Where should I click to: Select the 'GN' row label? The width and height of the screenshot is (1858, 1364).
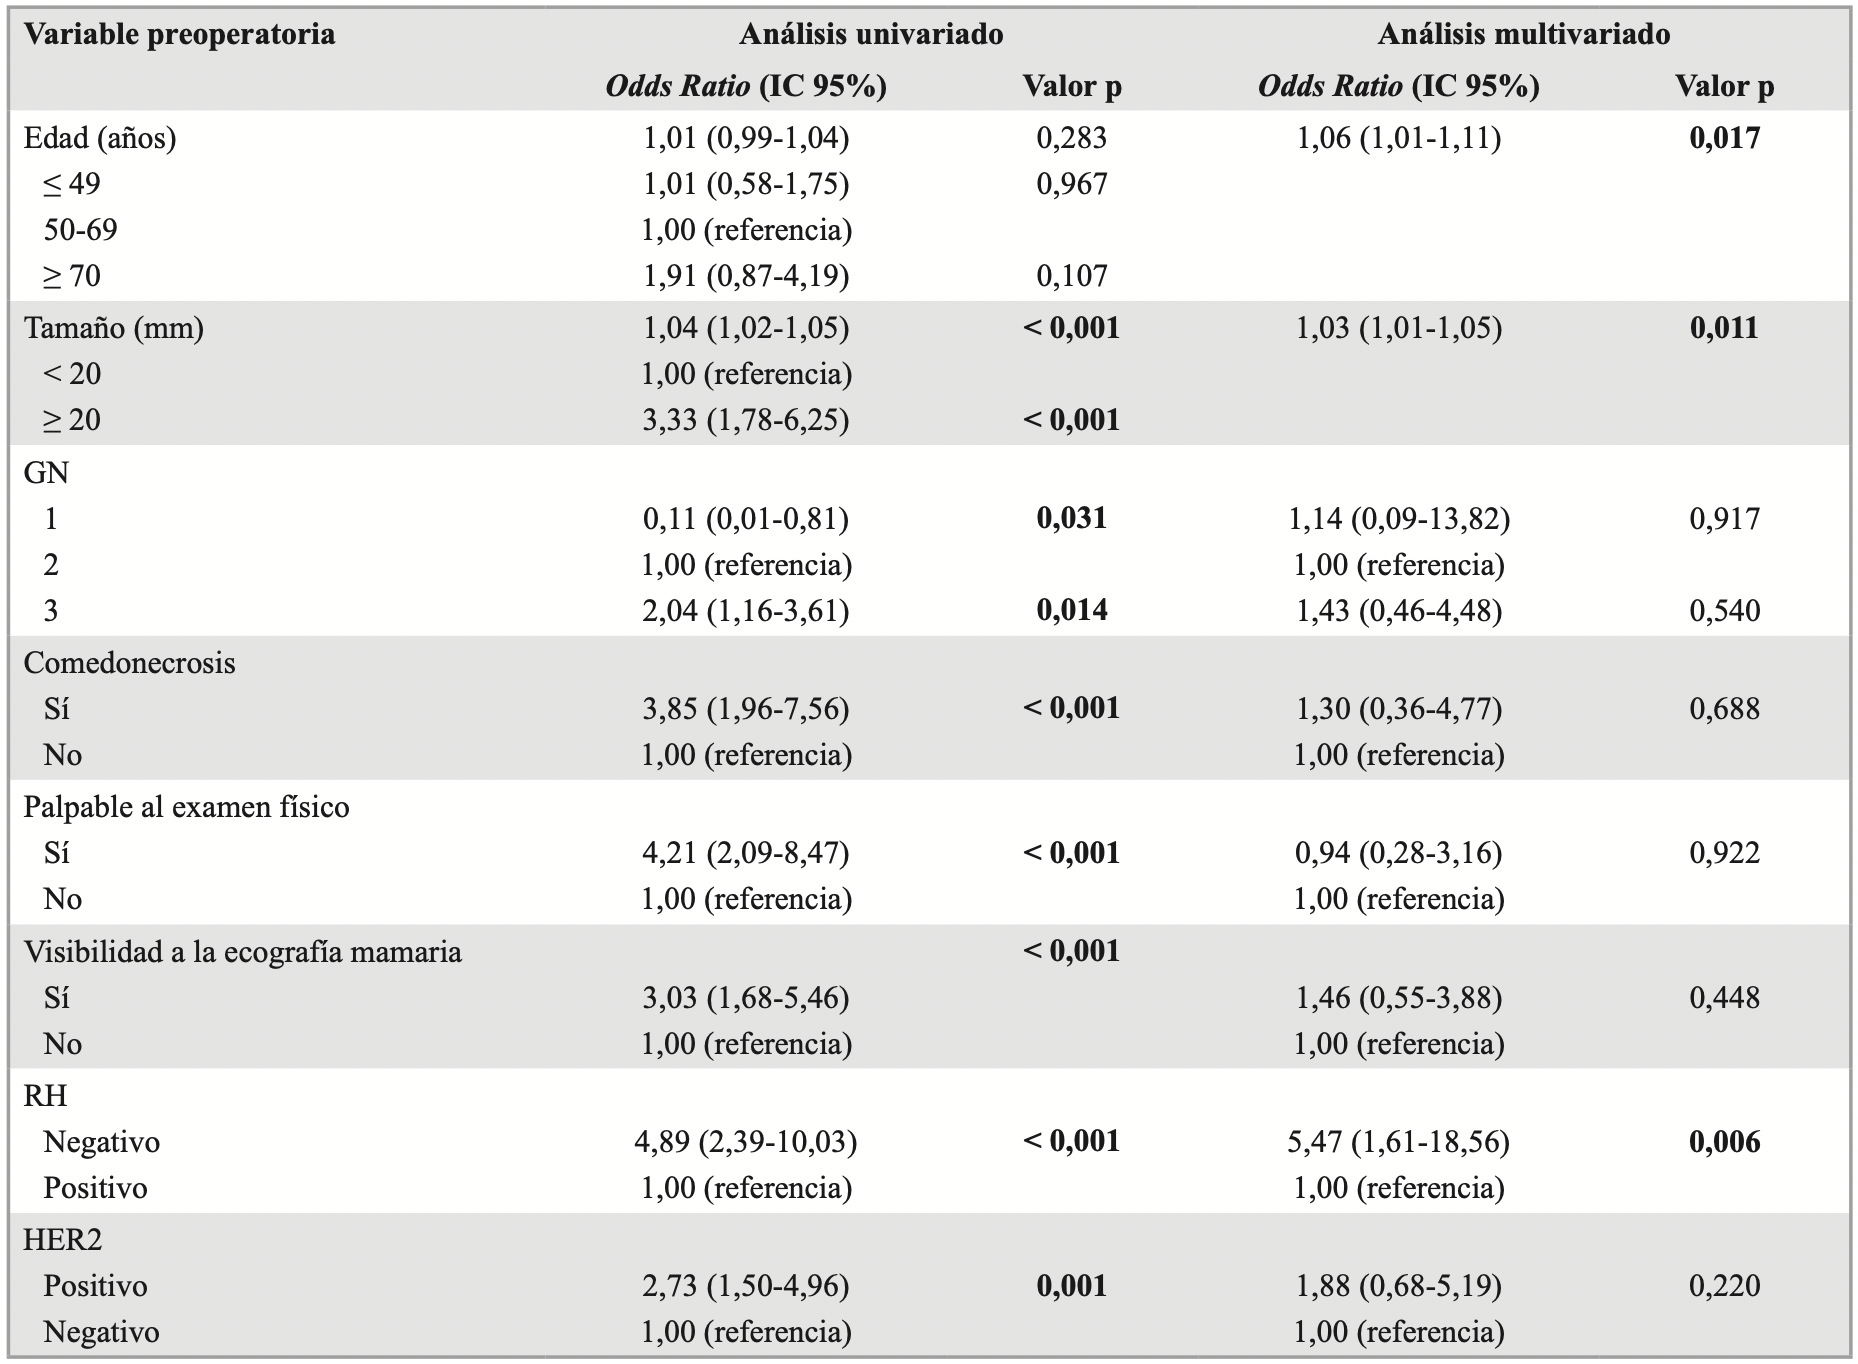coord(46,472)
